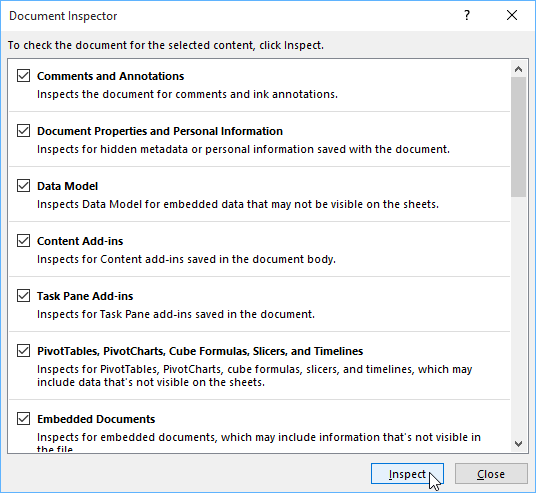Uncheck the Data Model checkbox
The width and height of the screenshot is (536, 493).
tap(23, 186)
